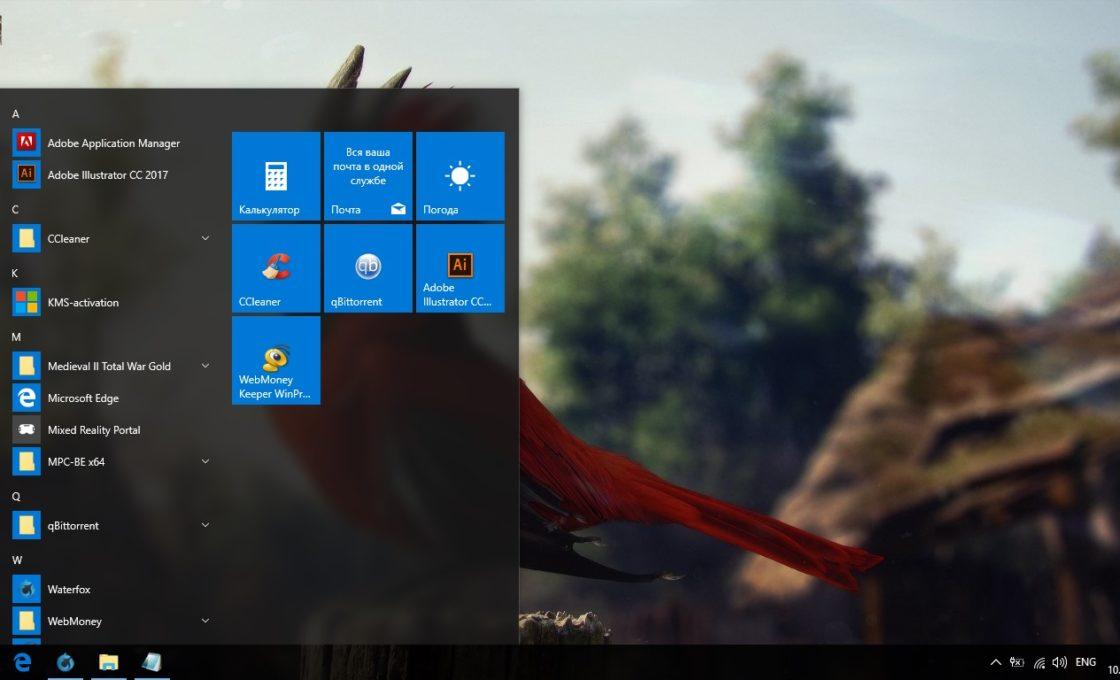The height and width of the screenshot is (680, 1120).
Task: Open the Почта mail tile
Action: pos(368,176)
